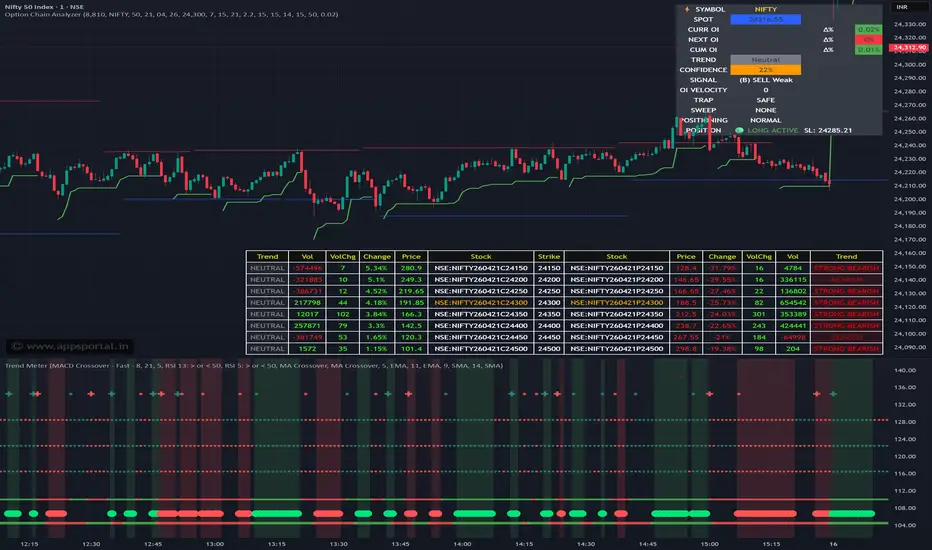Click the call volume -574496 cell
Viewport: 932px width, 550px height.
307,268
